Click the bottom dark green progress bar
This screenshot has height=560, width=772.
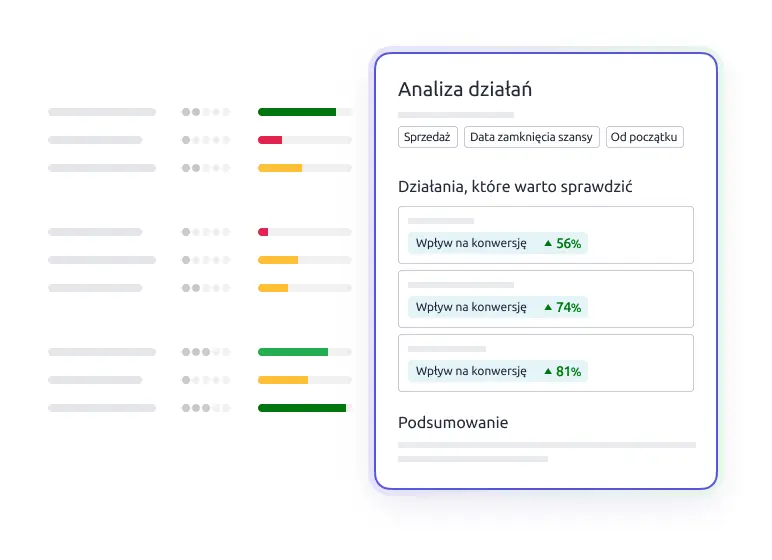tap(302, 408)
